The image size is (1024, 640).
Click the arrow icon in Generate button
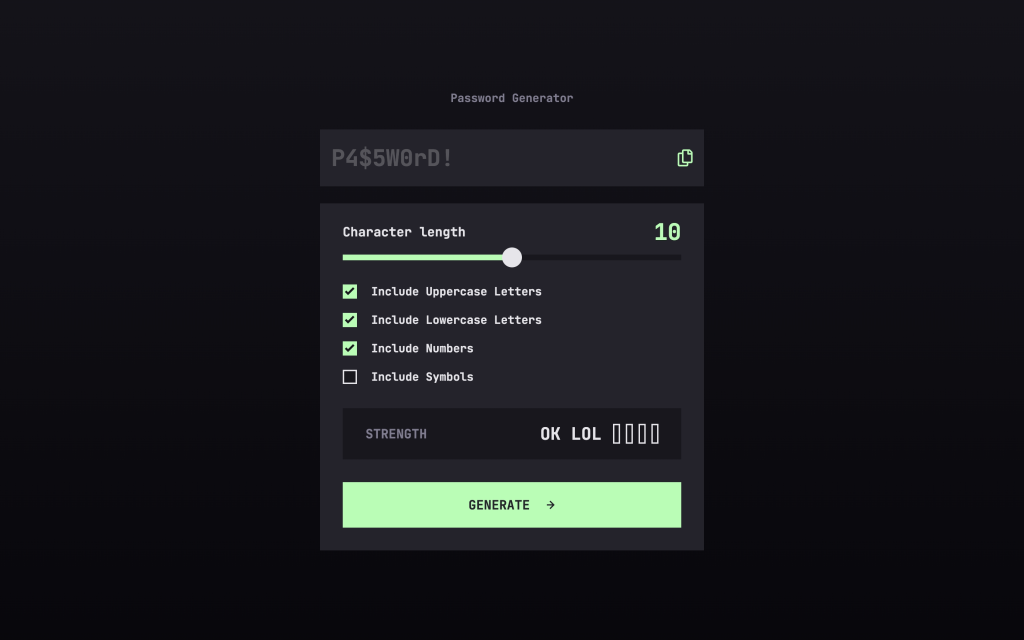pyautogui.click(x=551, y=505)
